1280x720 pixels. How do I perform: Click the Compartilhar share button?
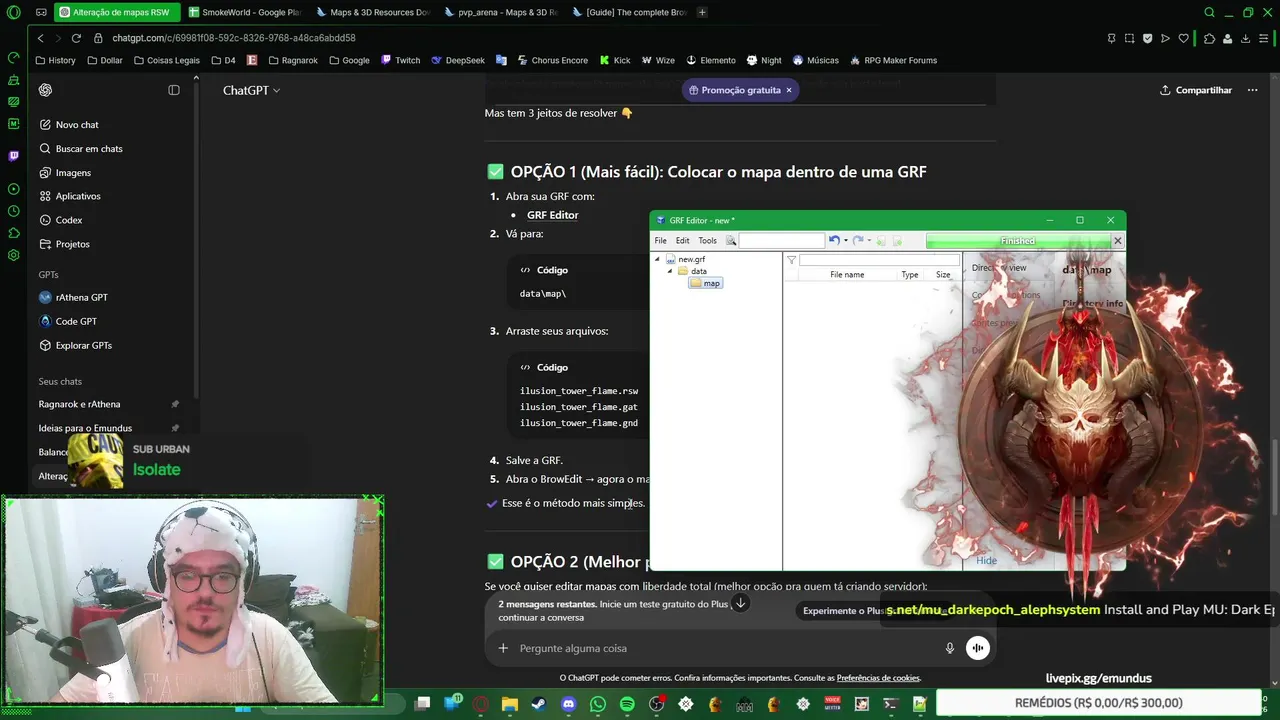pos(1196,90)
